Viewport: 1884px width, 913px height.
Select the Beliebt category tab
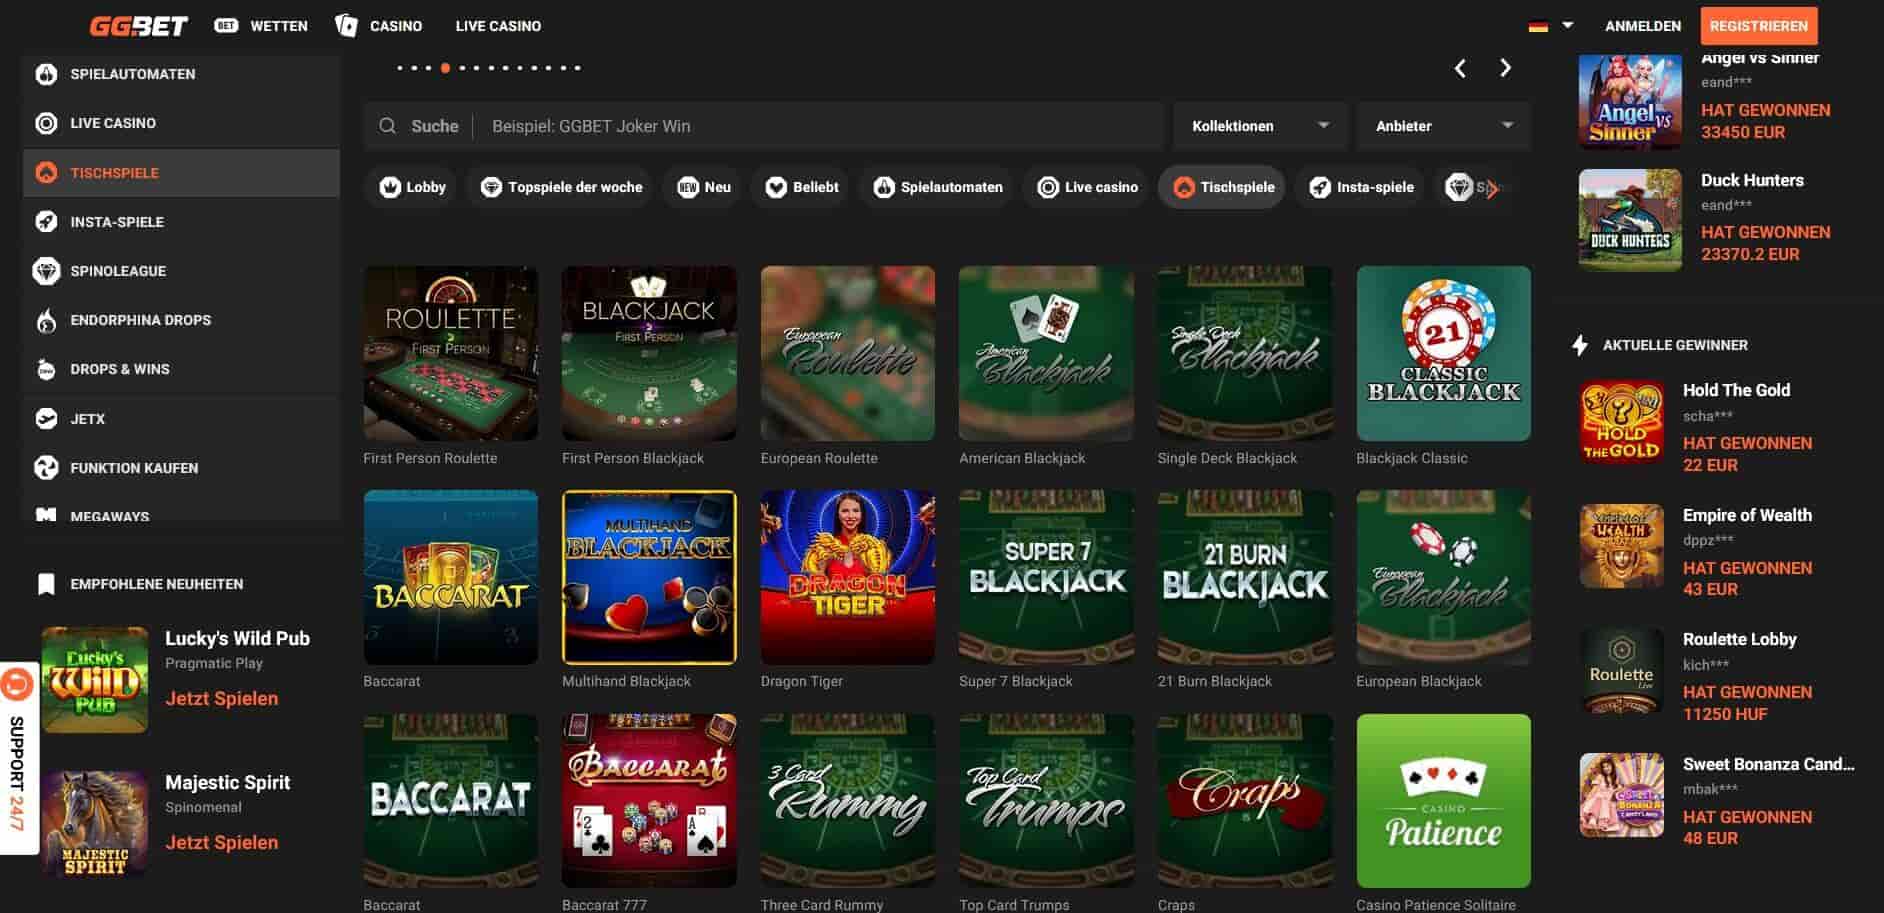[802, 187]
